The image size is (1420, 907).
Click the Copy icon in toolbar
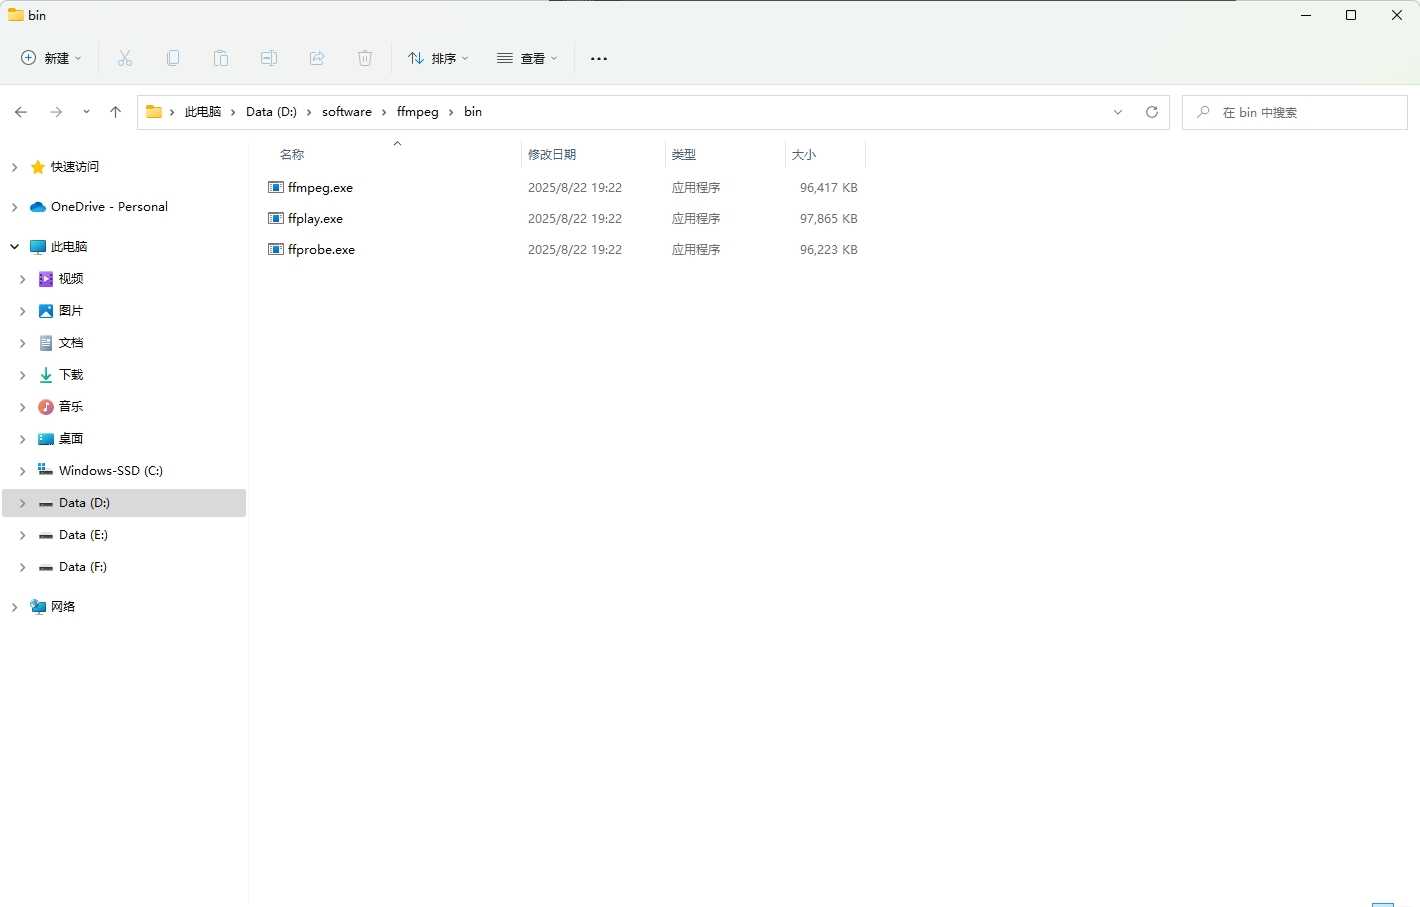(x=173, y=58)
